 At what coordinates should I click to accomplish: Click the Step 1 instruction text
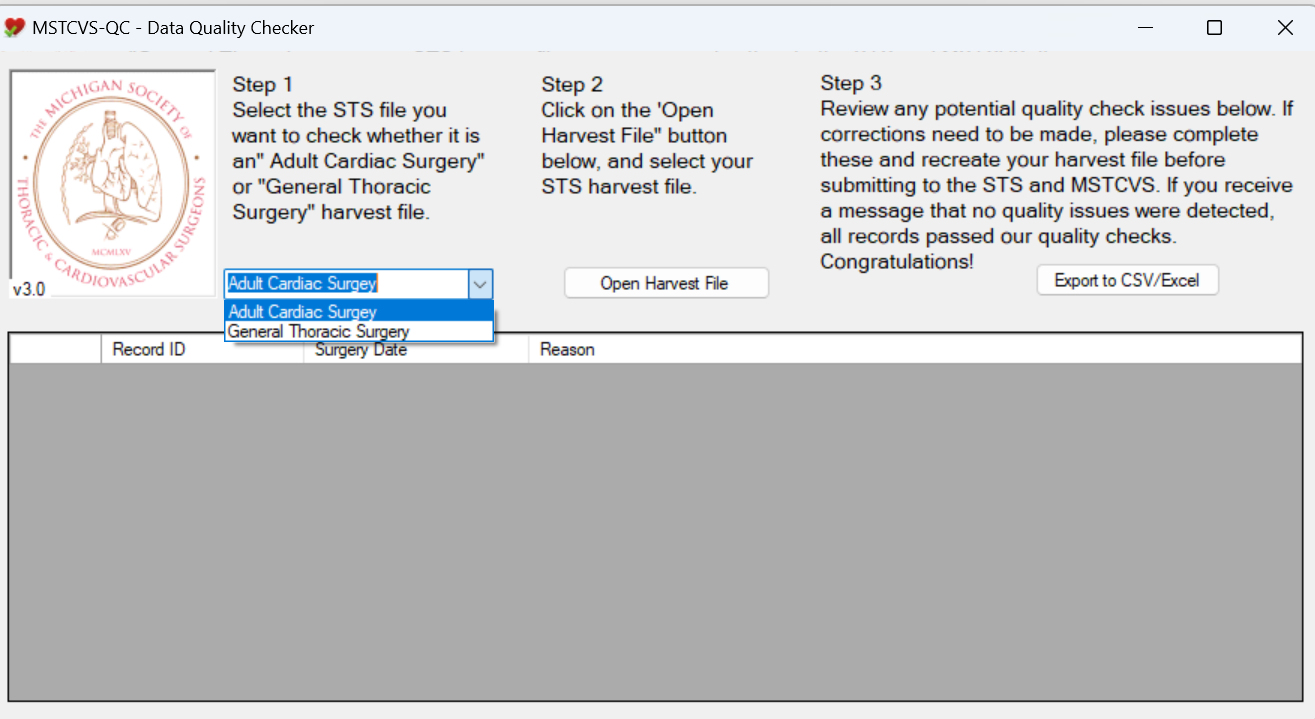(357, 148)
